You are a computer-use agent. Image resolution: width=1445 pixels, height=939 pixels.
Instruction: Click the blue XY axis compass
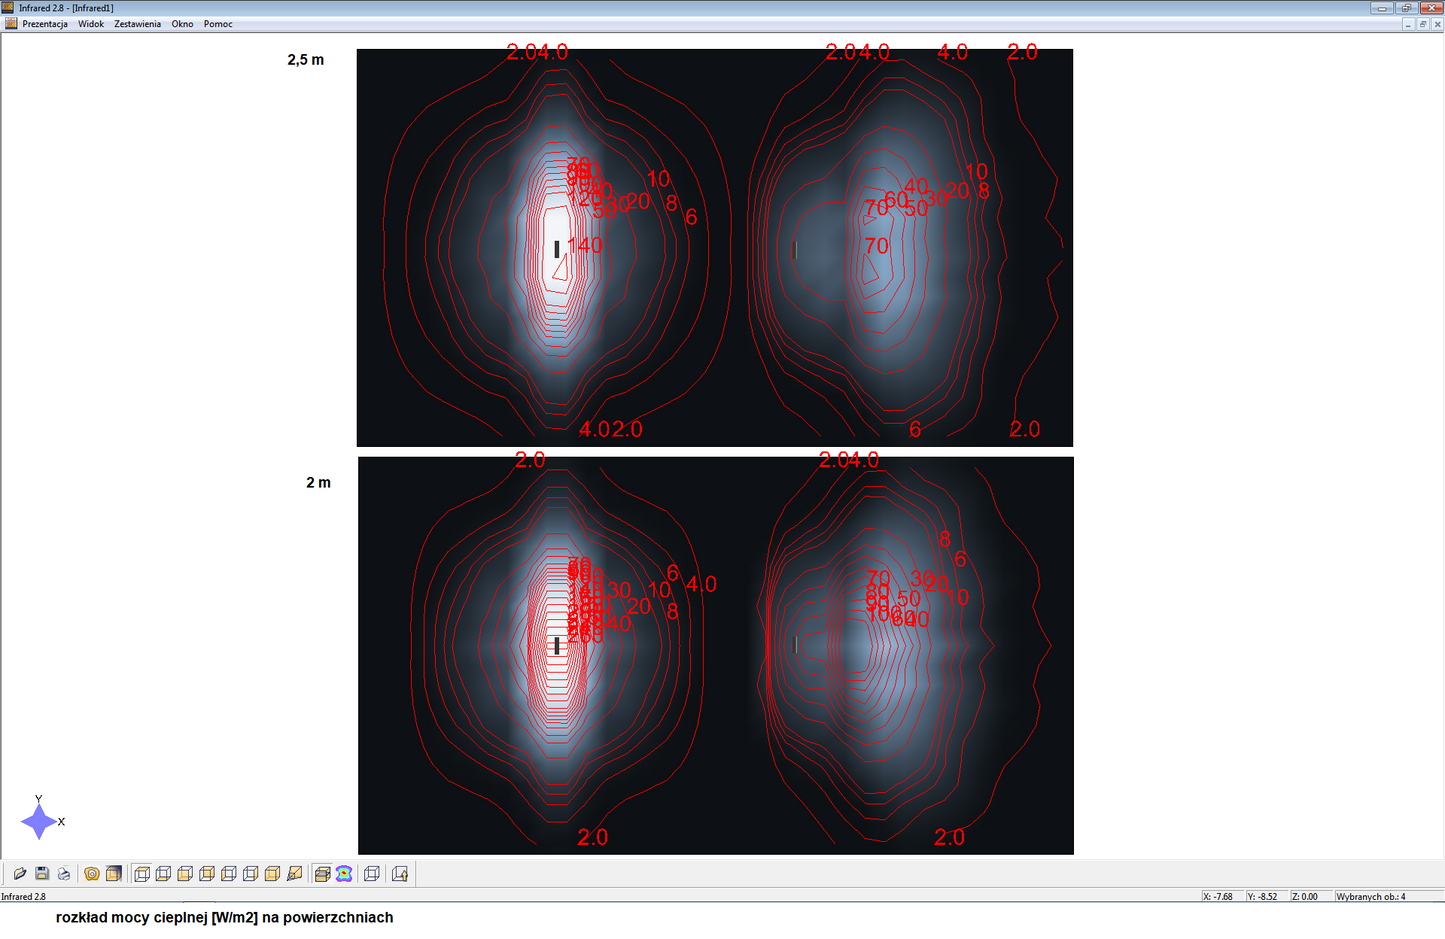coord(39,821)
